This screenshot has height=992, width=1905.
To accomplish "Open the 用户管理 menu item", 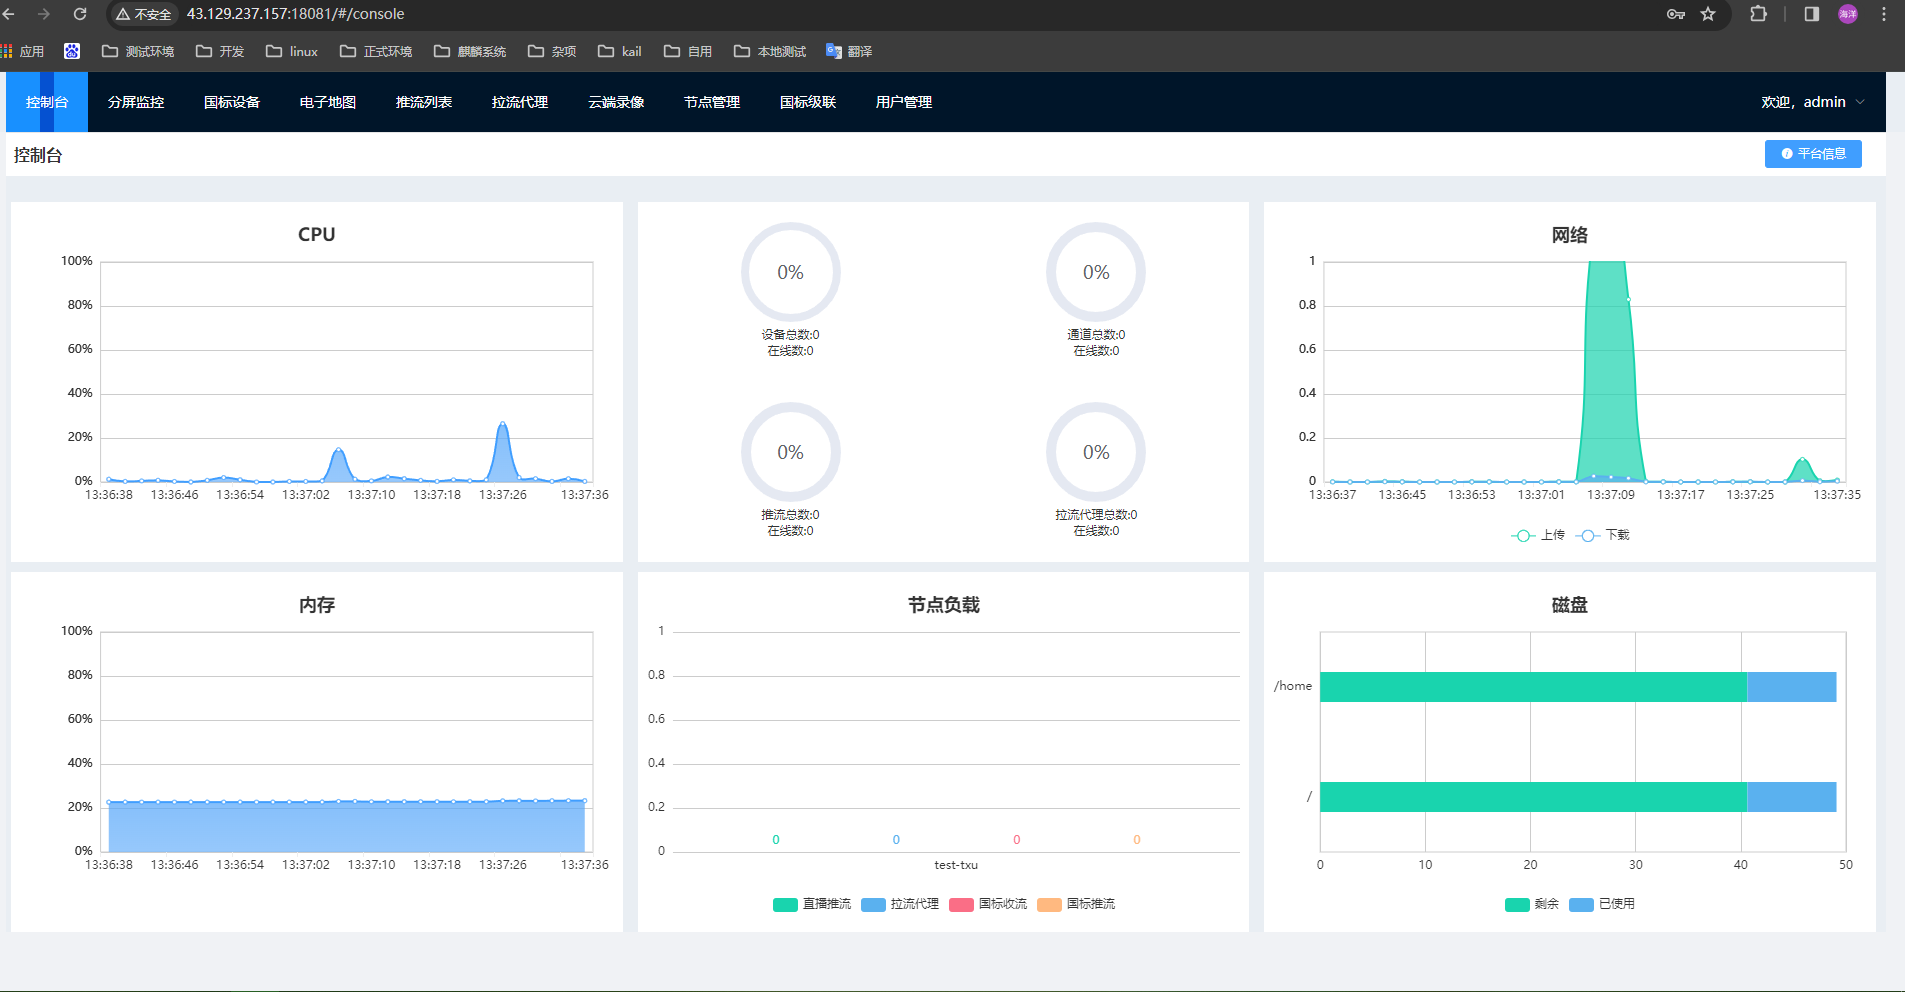I will coord(904,102).
